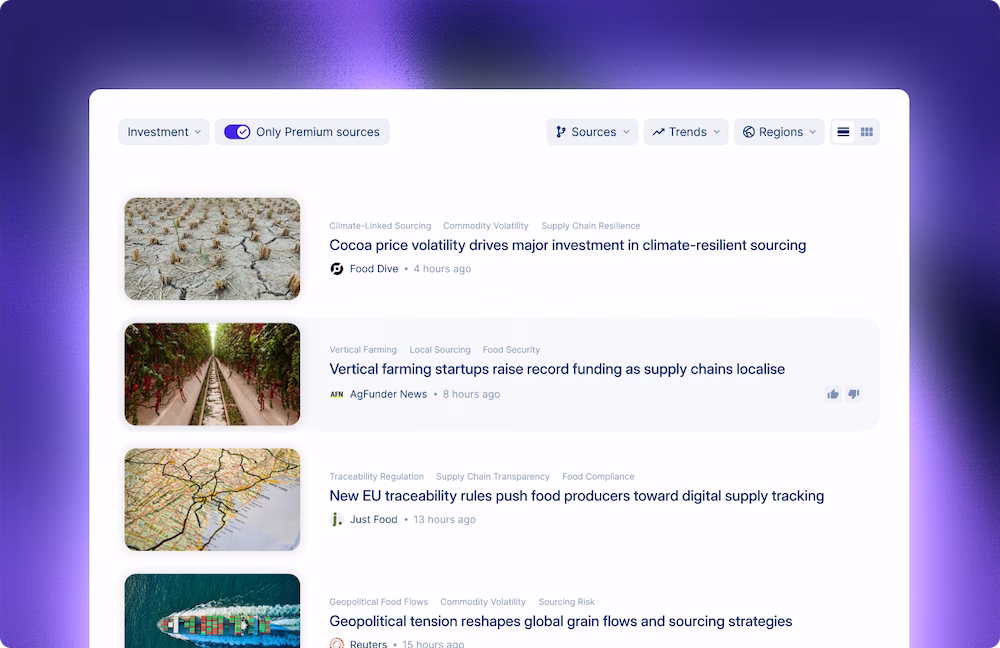1000x648 pixels.
Task: Click the 8 hours ago timestamp
Action: (x=471, y=394)
